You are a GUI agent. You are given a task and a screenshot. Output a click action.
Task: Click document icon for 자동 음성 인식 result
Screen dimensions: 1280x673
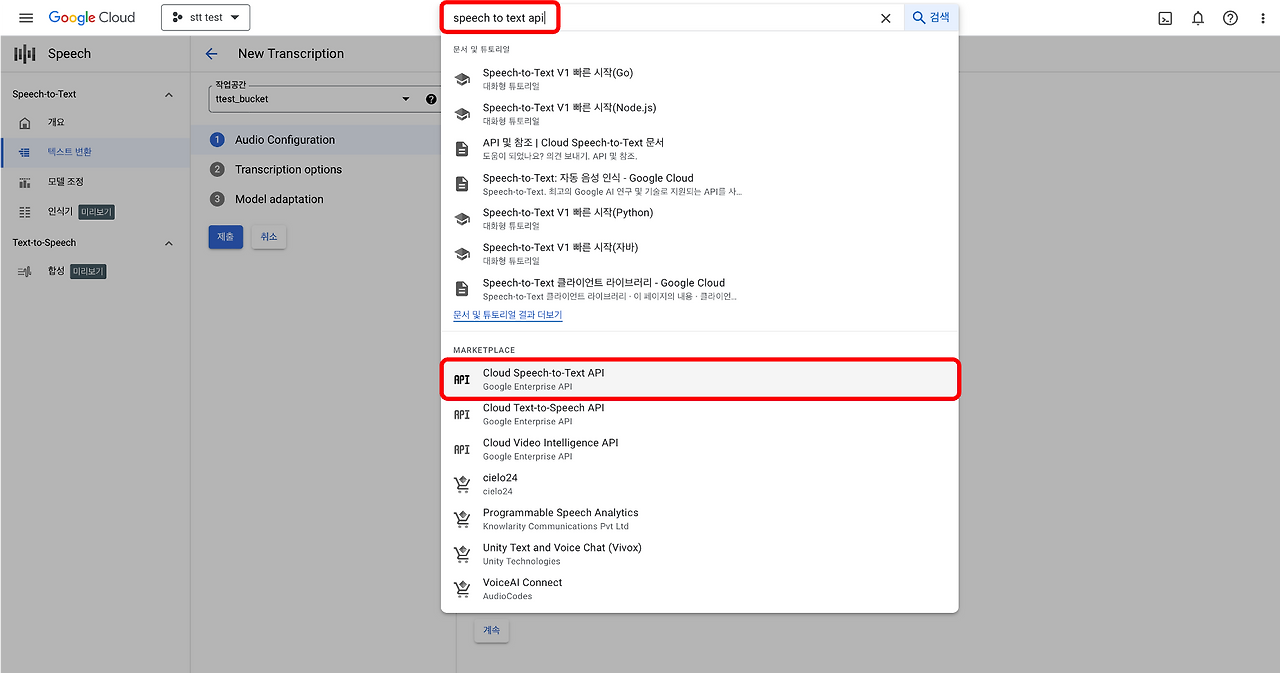[462, 184]
